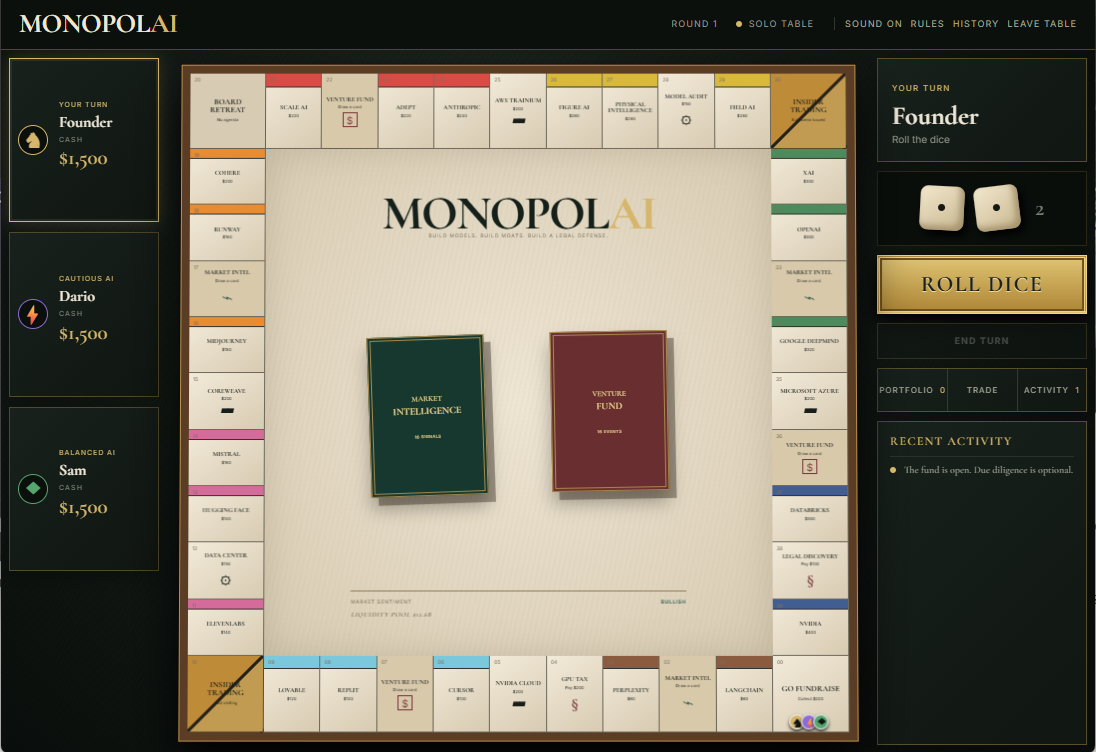
Task: Click the left die
Action: pyautogui.click(x=942, y=208)
